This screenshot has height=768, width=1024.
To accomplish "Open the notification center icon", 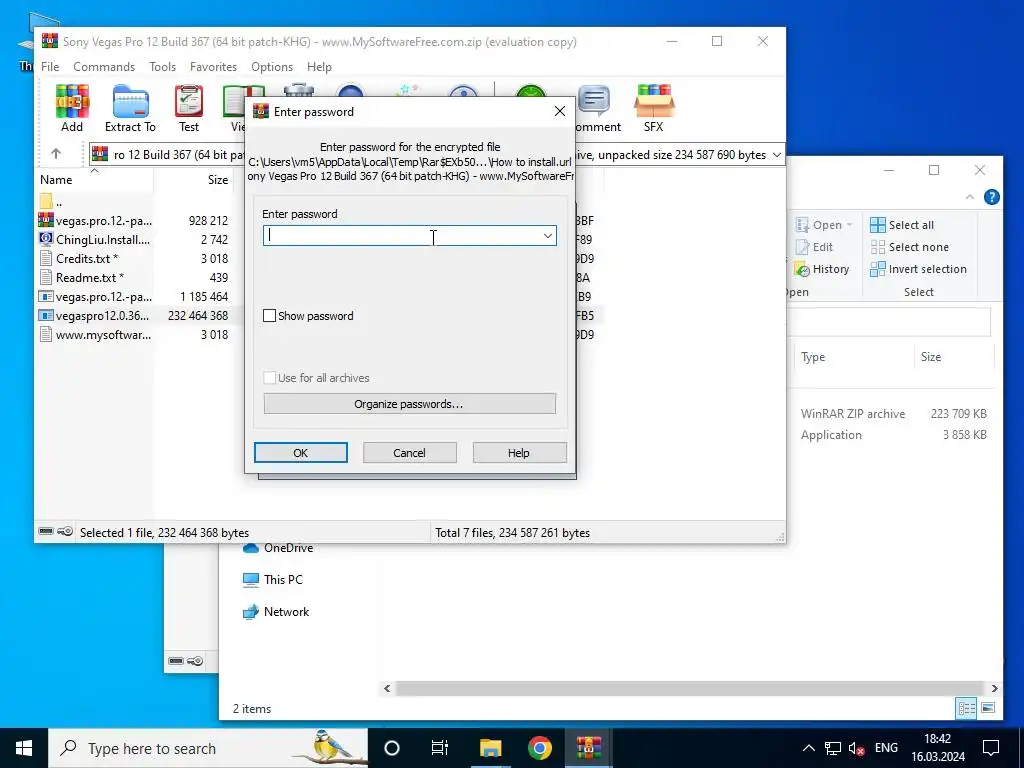I will pos(991,748).
